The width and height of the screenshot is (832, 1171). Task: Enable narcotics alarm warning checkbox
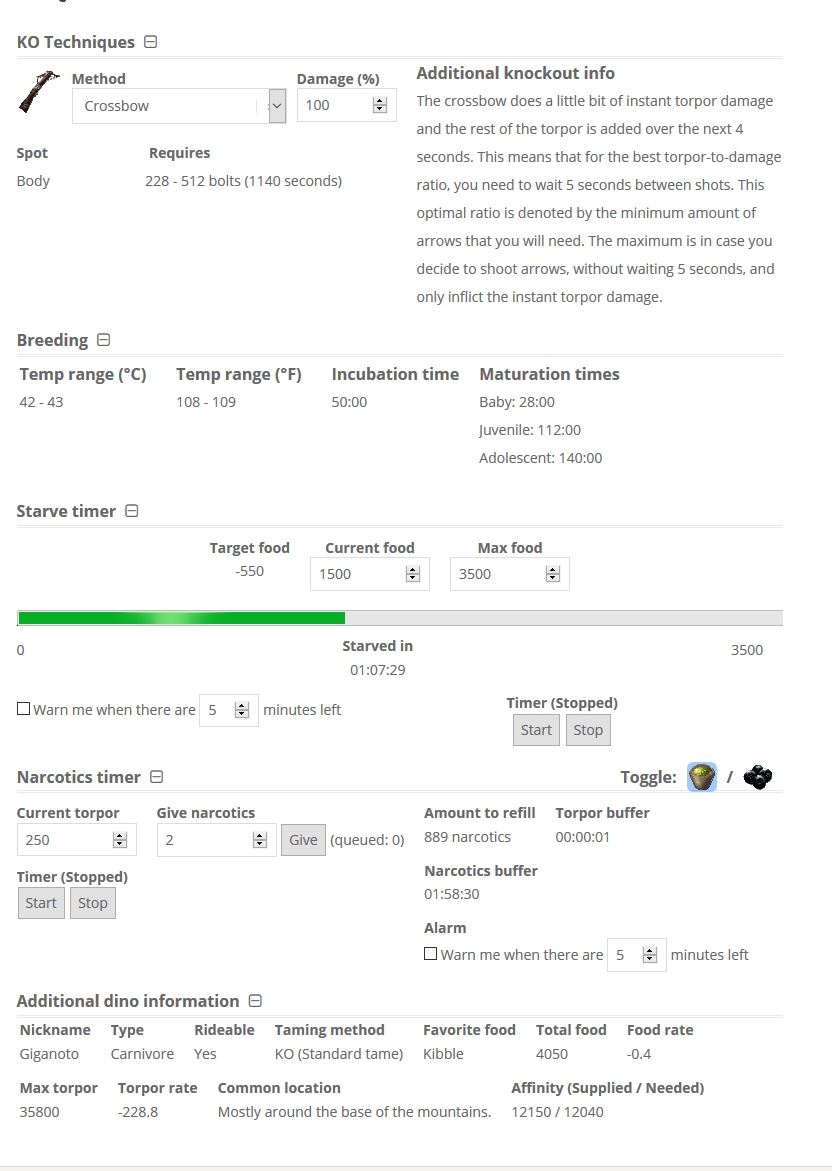point(430,954)
